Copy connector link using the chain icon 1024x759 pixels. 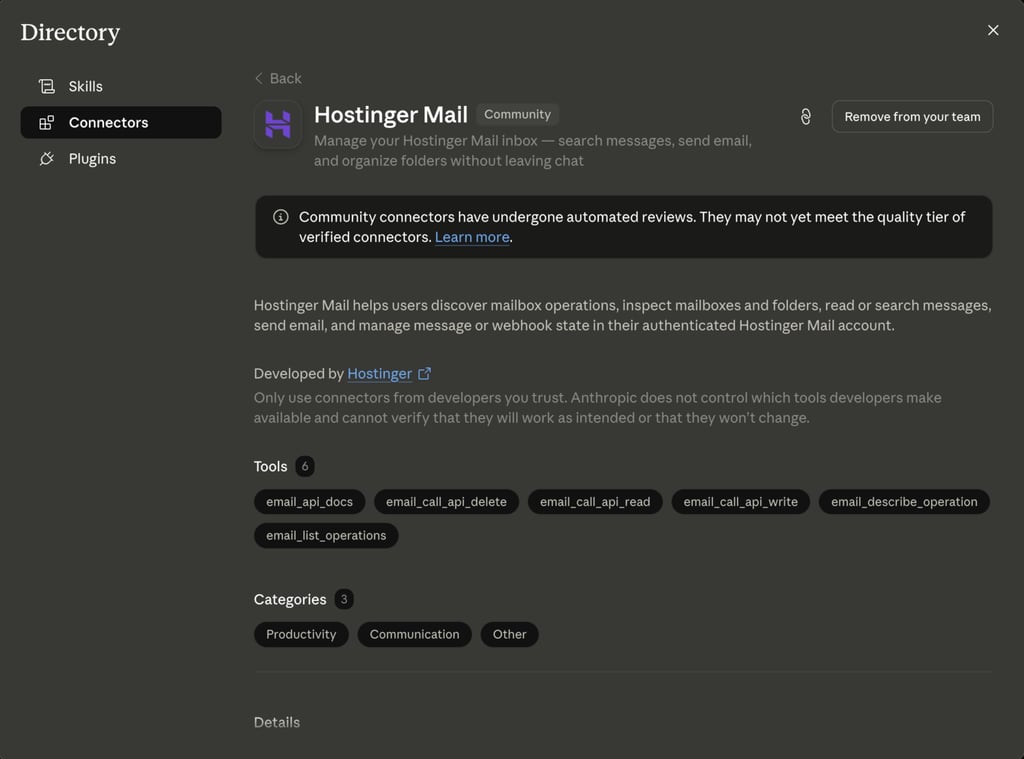coord(806,116)
